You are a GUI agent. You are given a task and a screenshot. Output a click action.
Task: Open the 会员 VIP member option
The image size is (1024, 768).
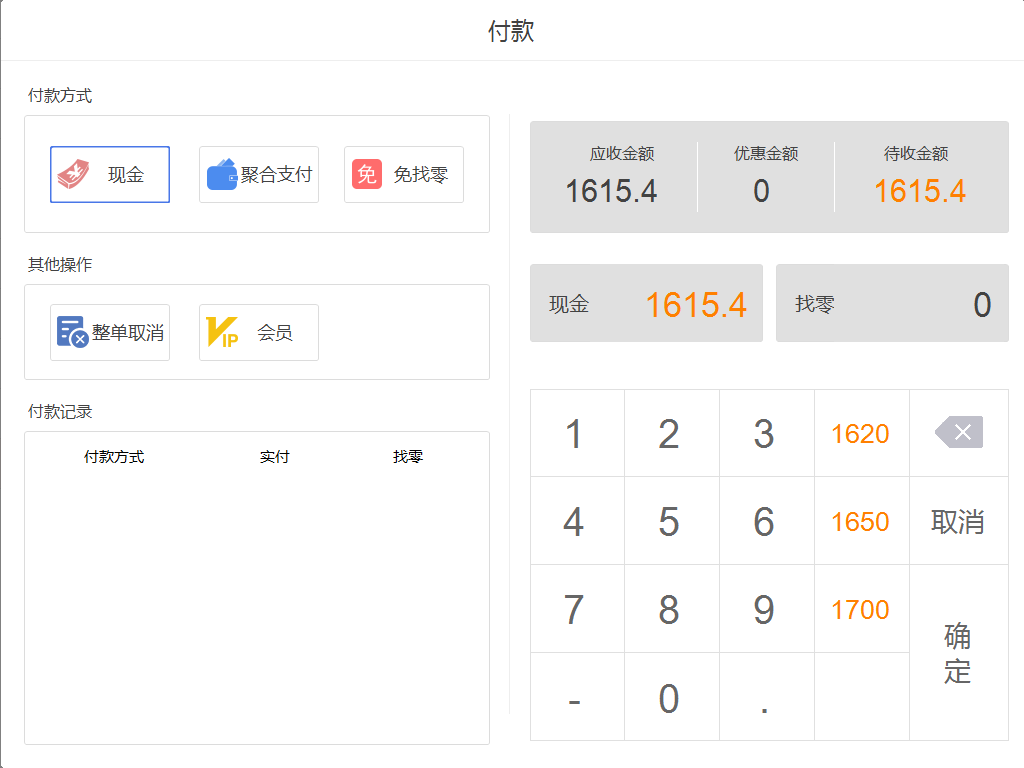259,332
